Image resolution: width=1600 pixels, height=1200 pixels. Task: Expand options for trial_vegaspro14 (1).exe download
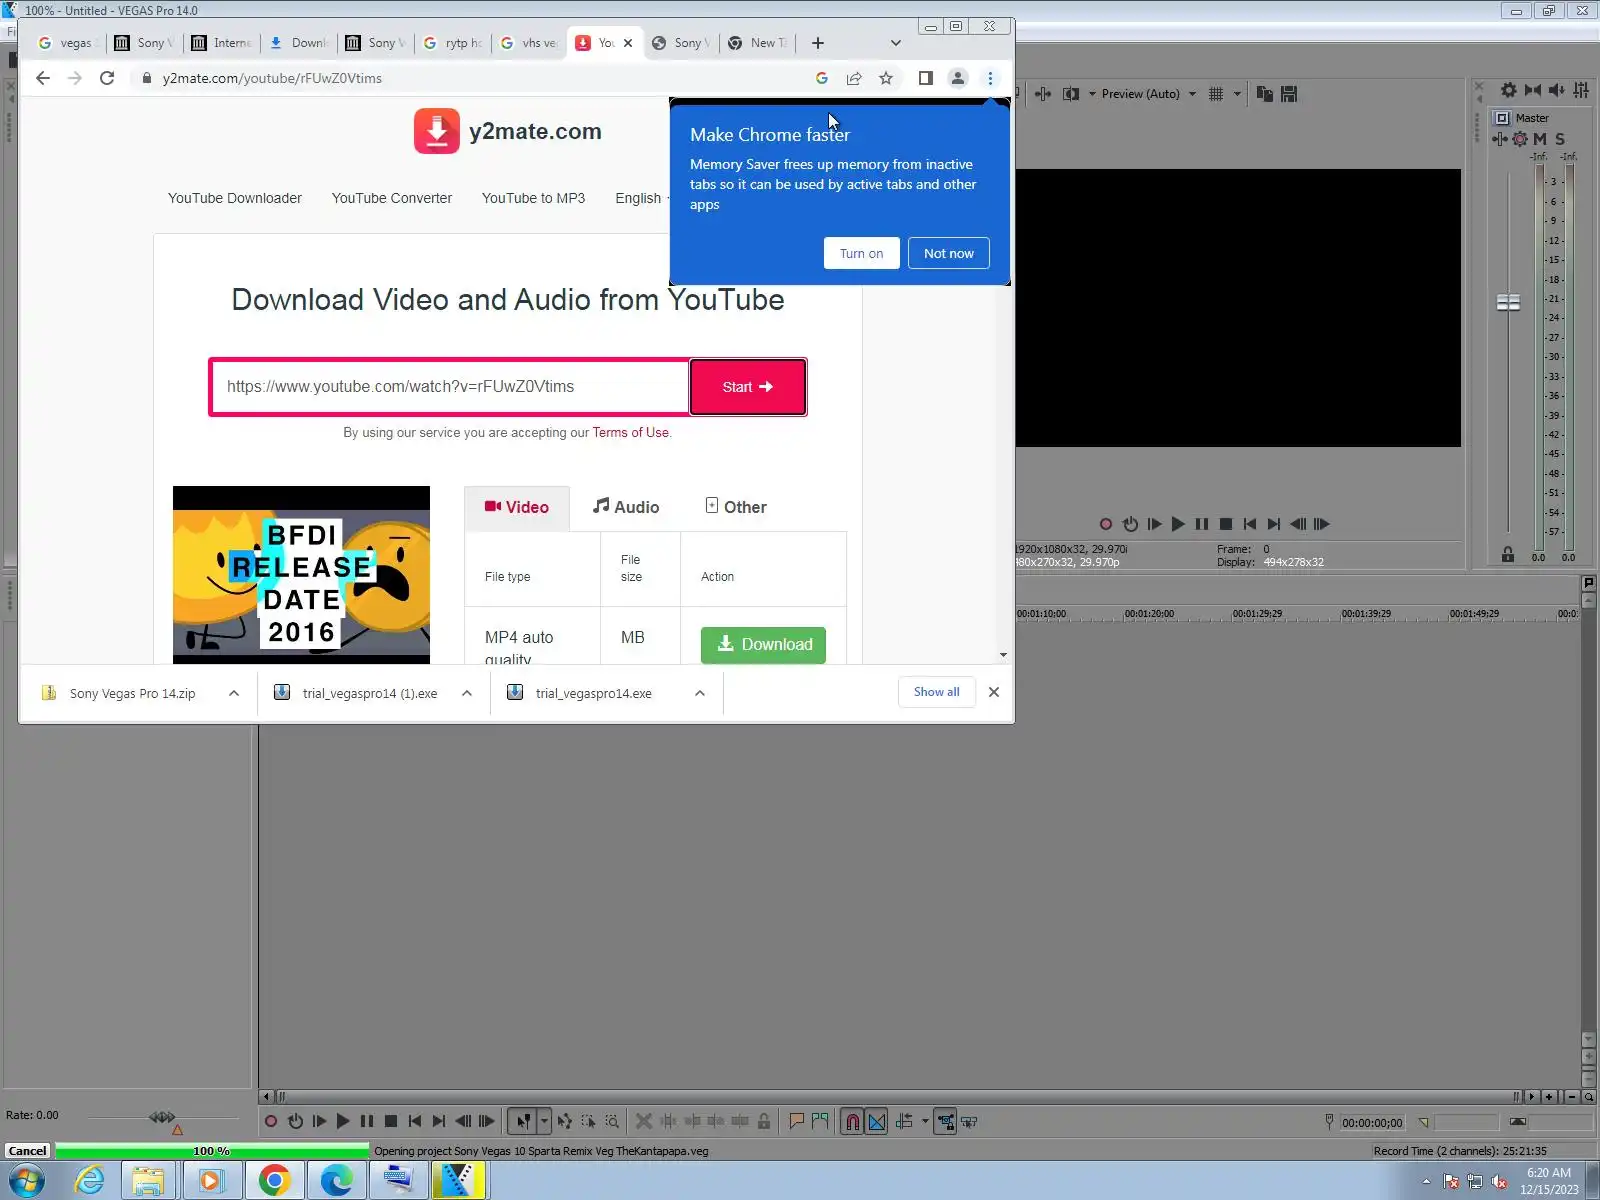coord(467,693)
